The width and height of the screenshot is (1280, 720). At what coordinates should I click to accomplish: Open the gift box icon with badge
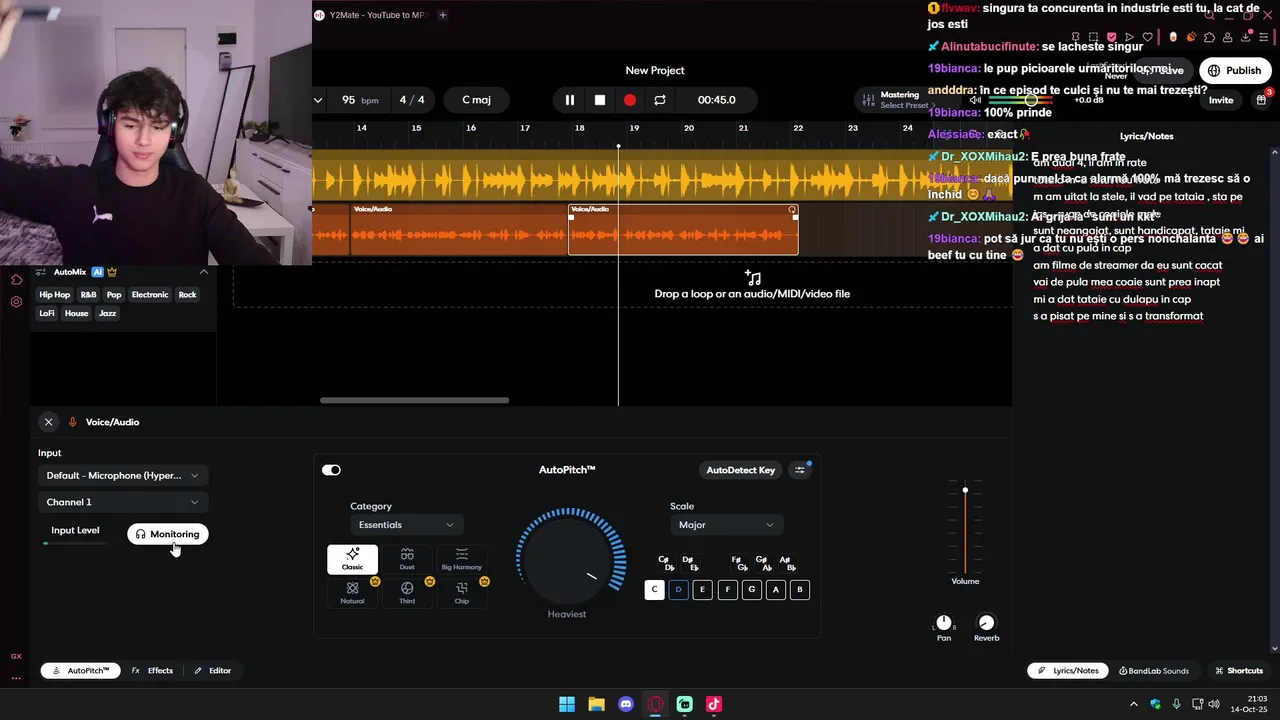pyautogui.click(x=1261, y=100)
